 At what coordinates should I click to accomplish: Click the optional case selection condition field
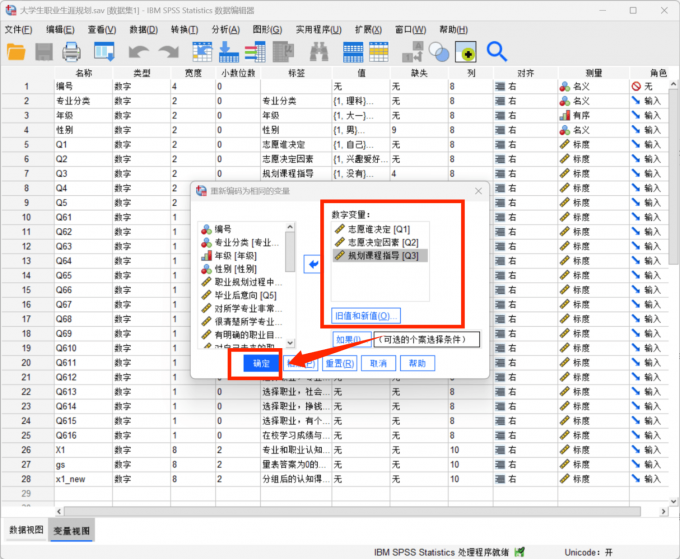pos(427,340)
